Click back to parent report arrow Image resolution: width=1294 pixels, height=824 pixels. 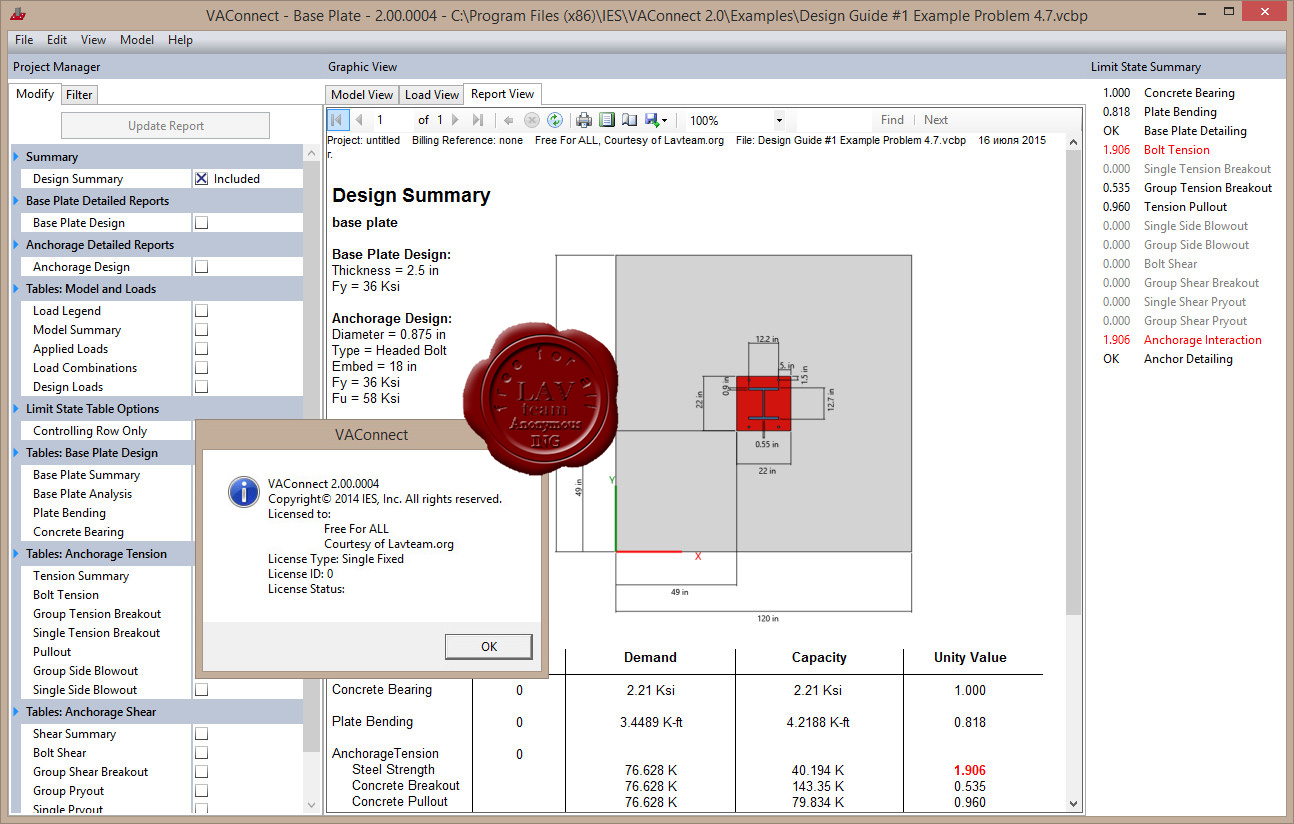(509, 120)
